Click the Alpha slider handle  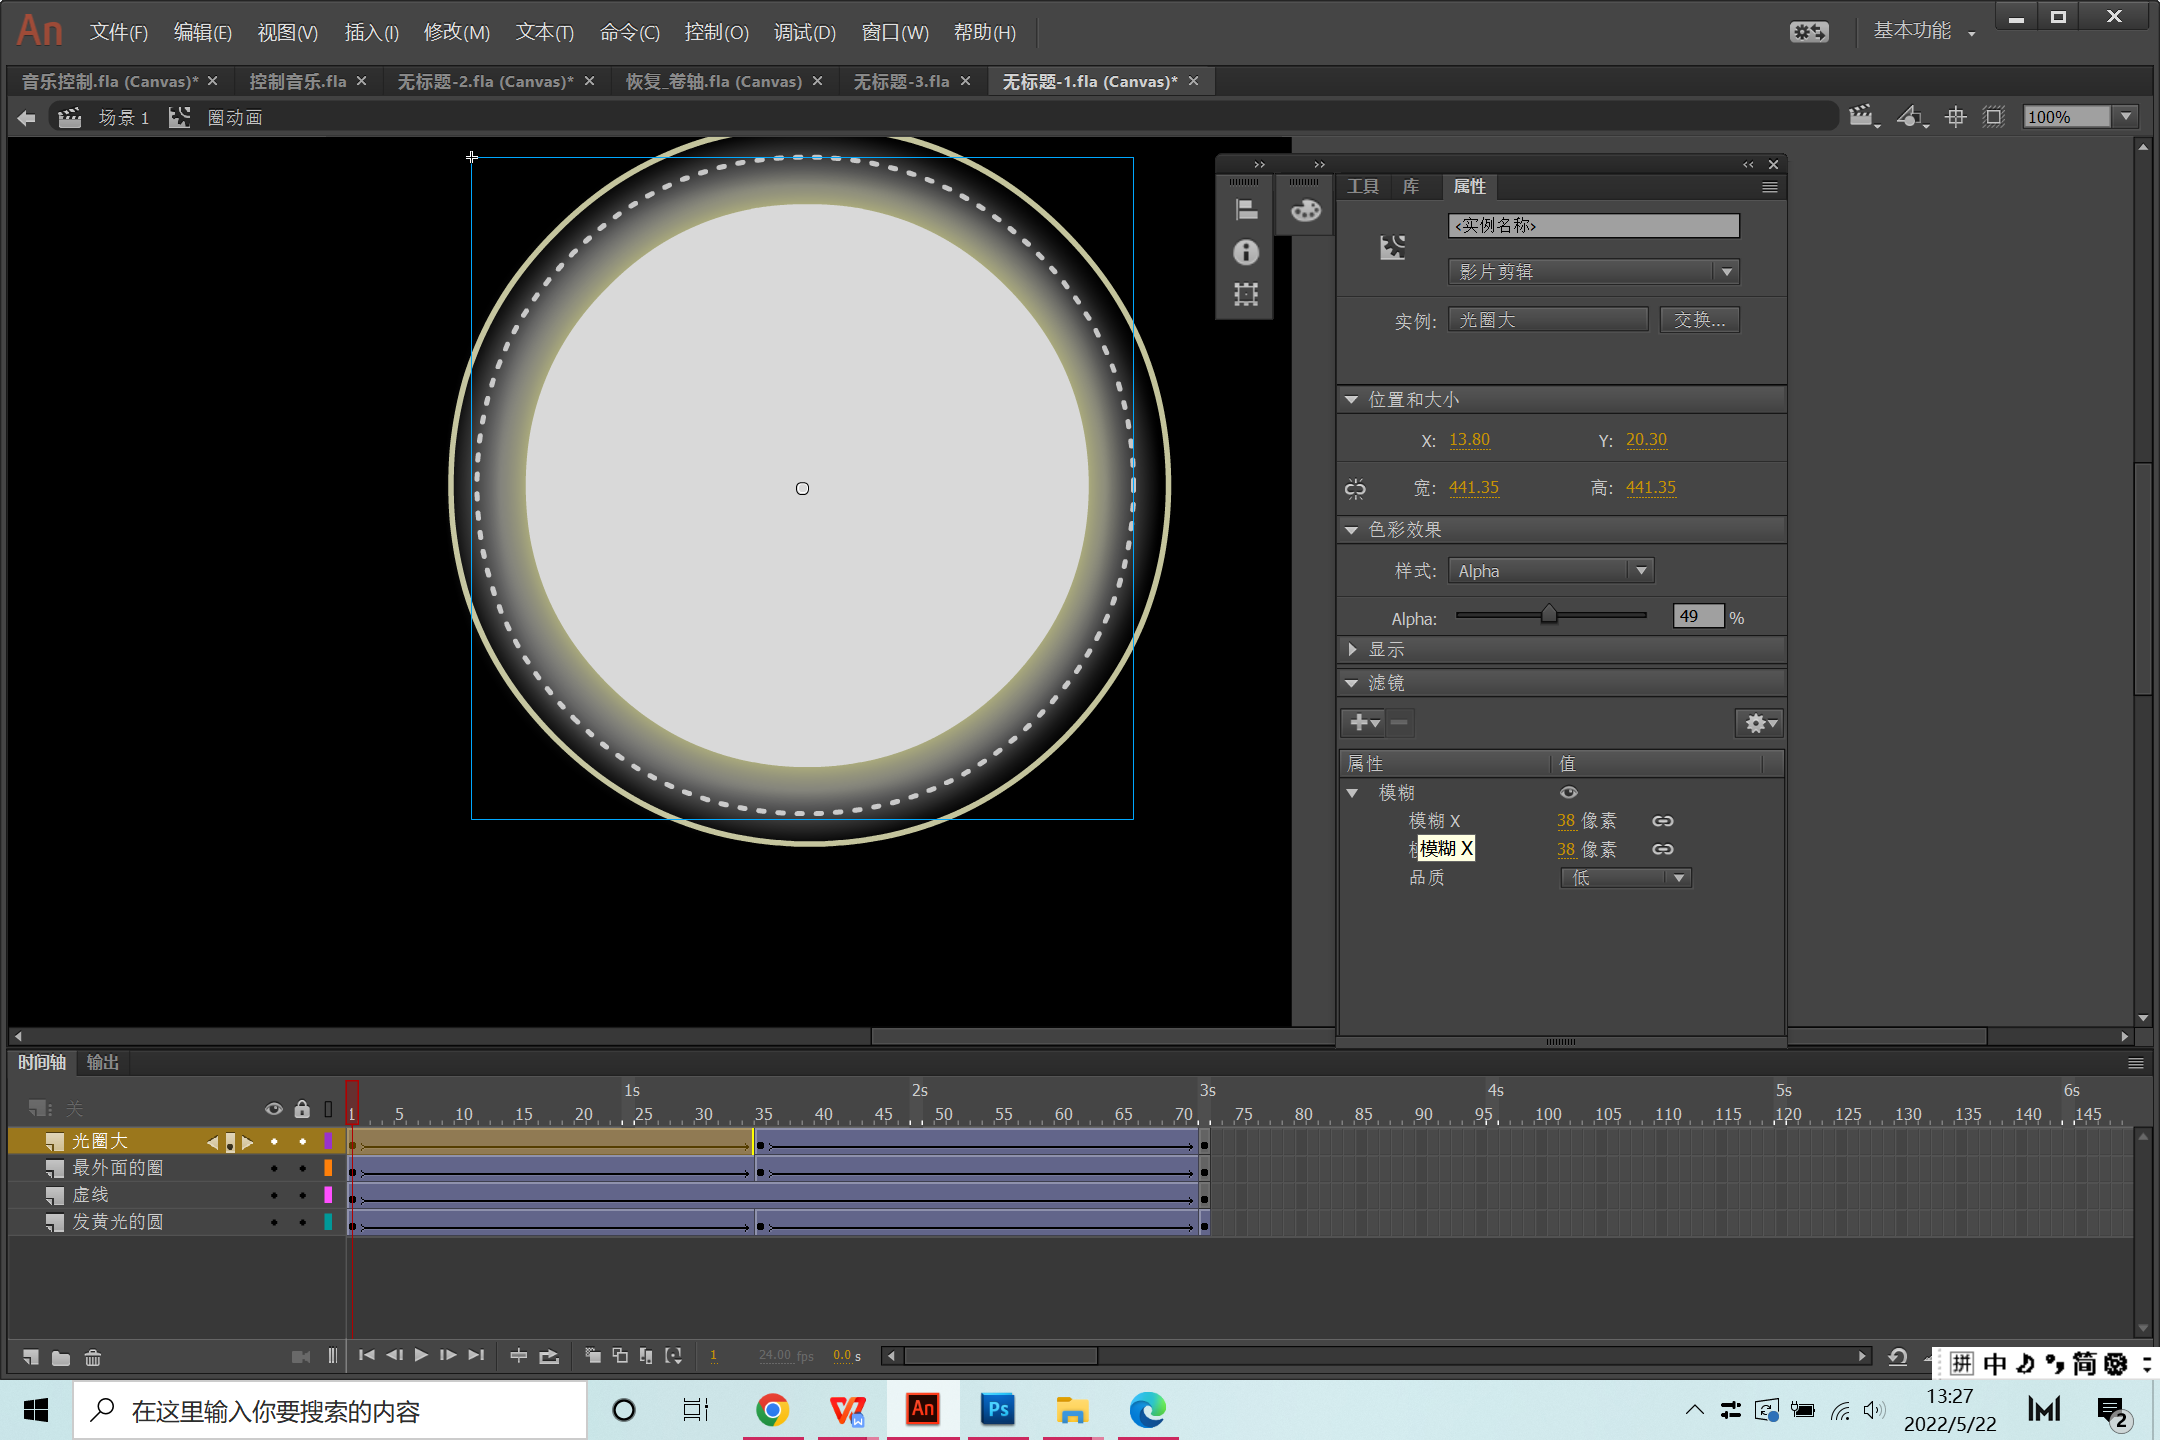1549,615
